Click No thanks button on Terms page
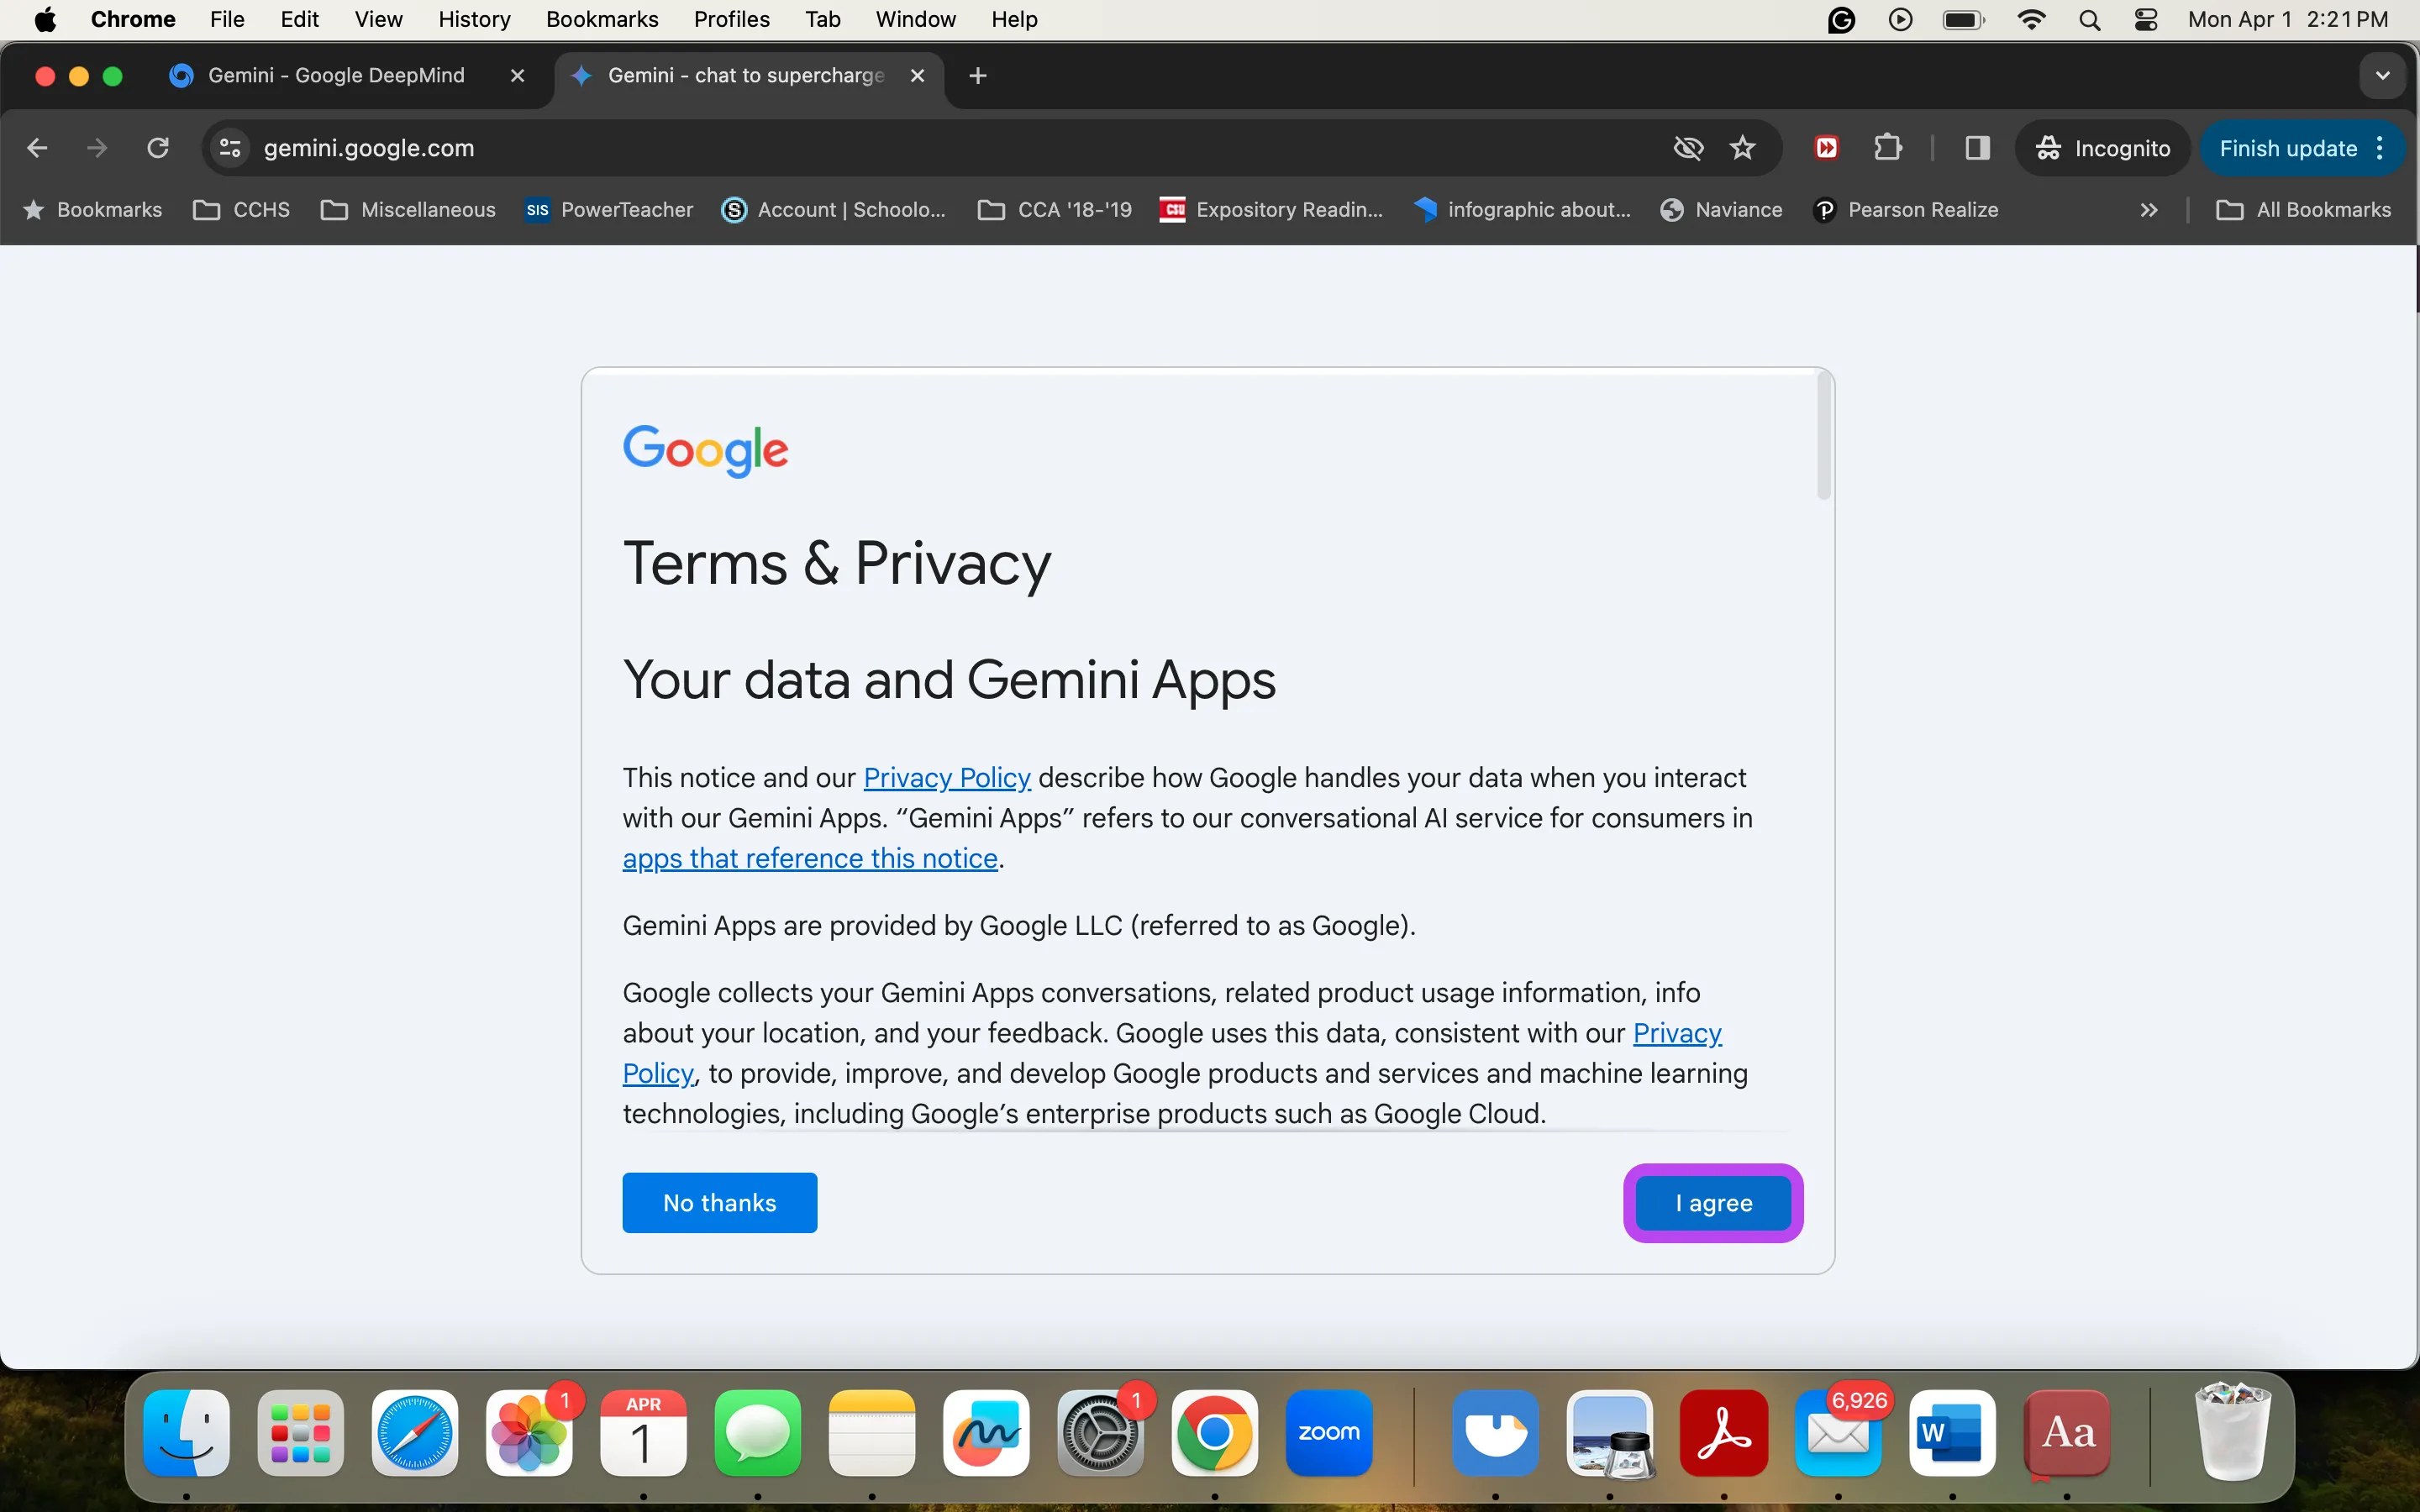 [719, 1202]
